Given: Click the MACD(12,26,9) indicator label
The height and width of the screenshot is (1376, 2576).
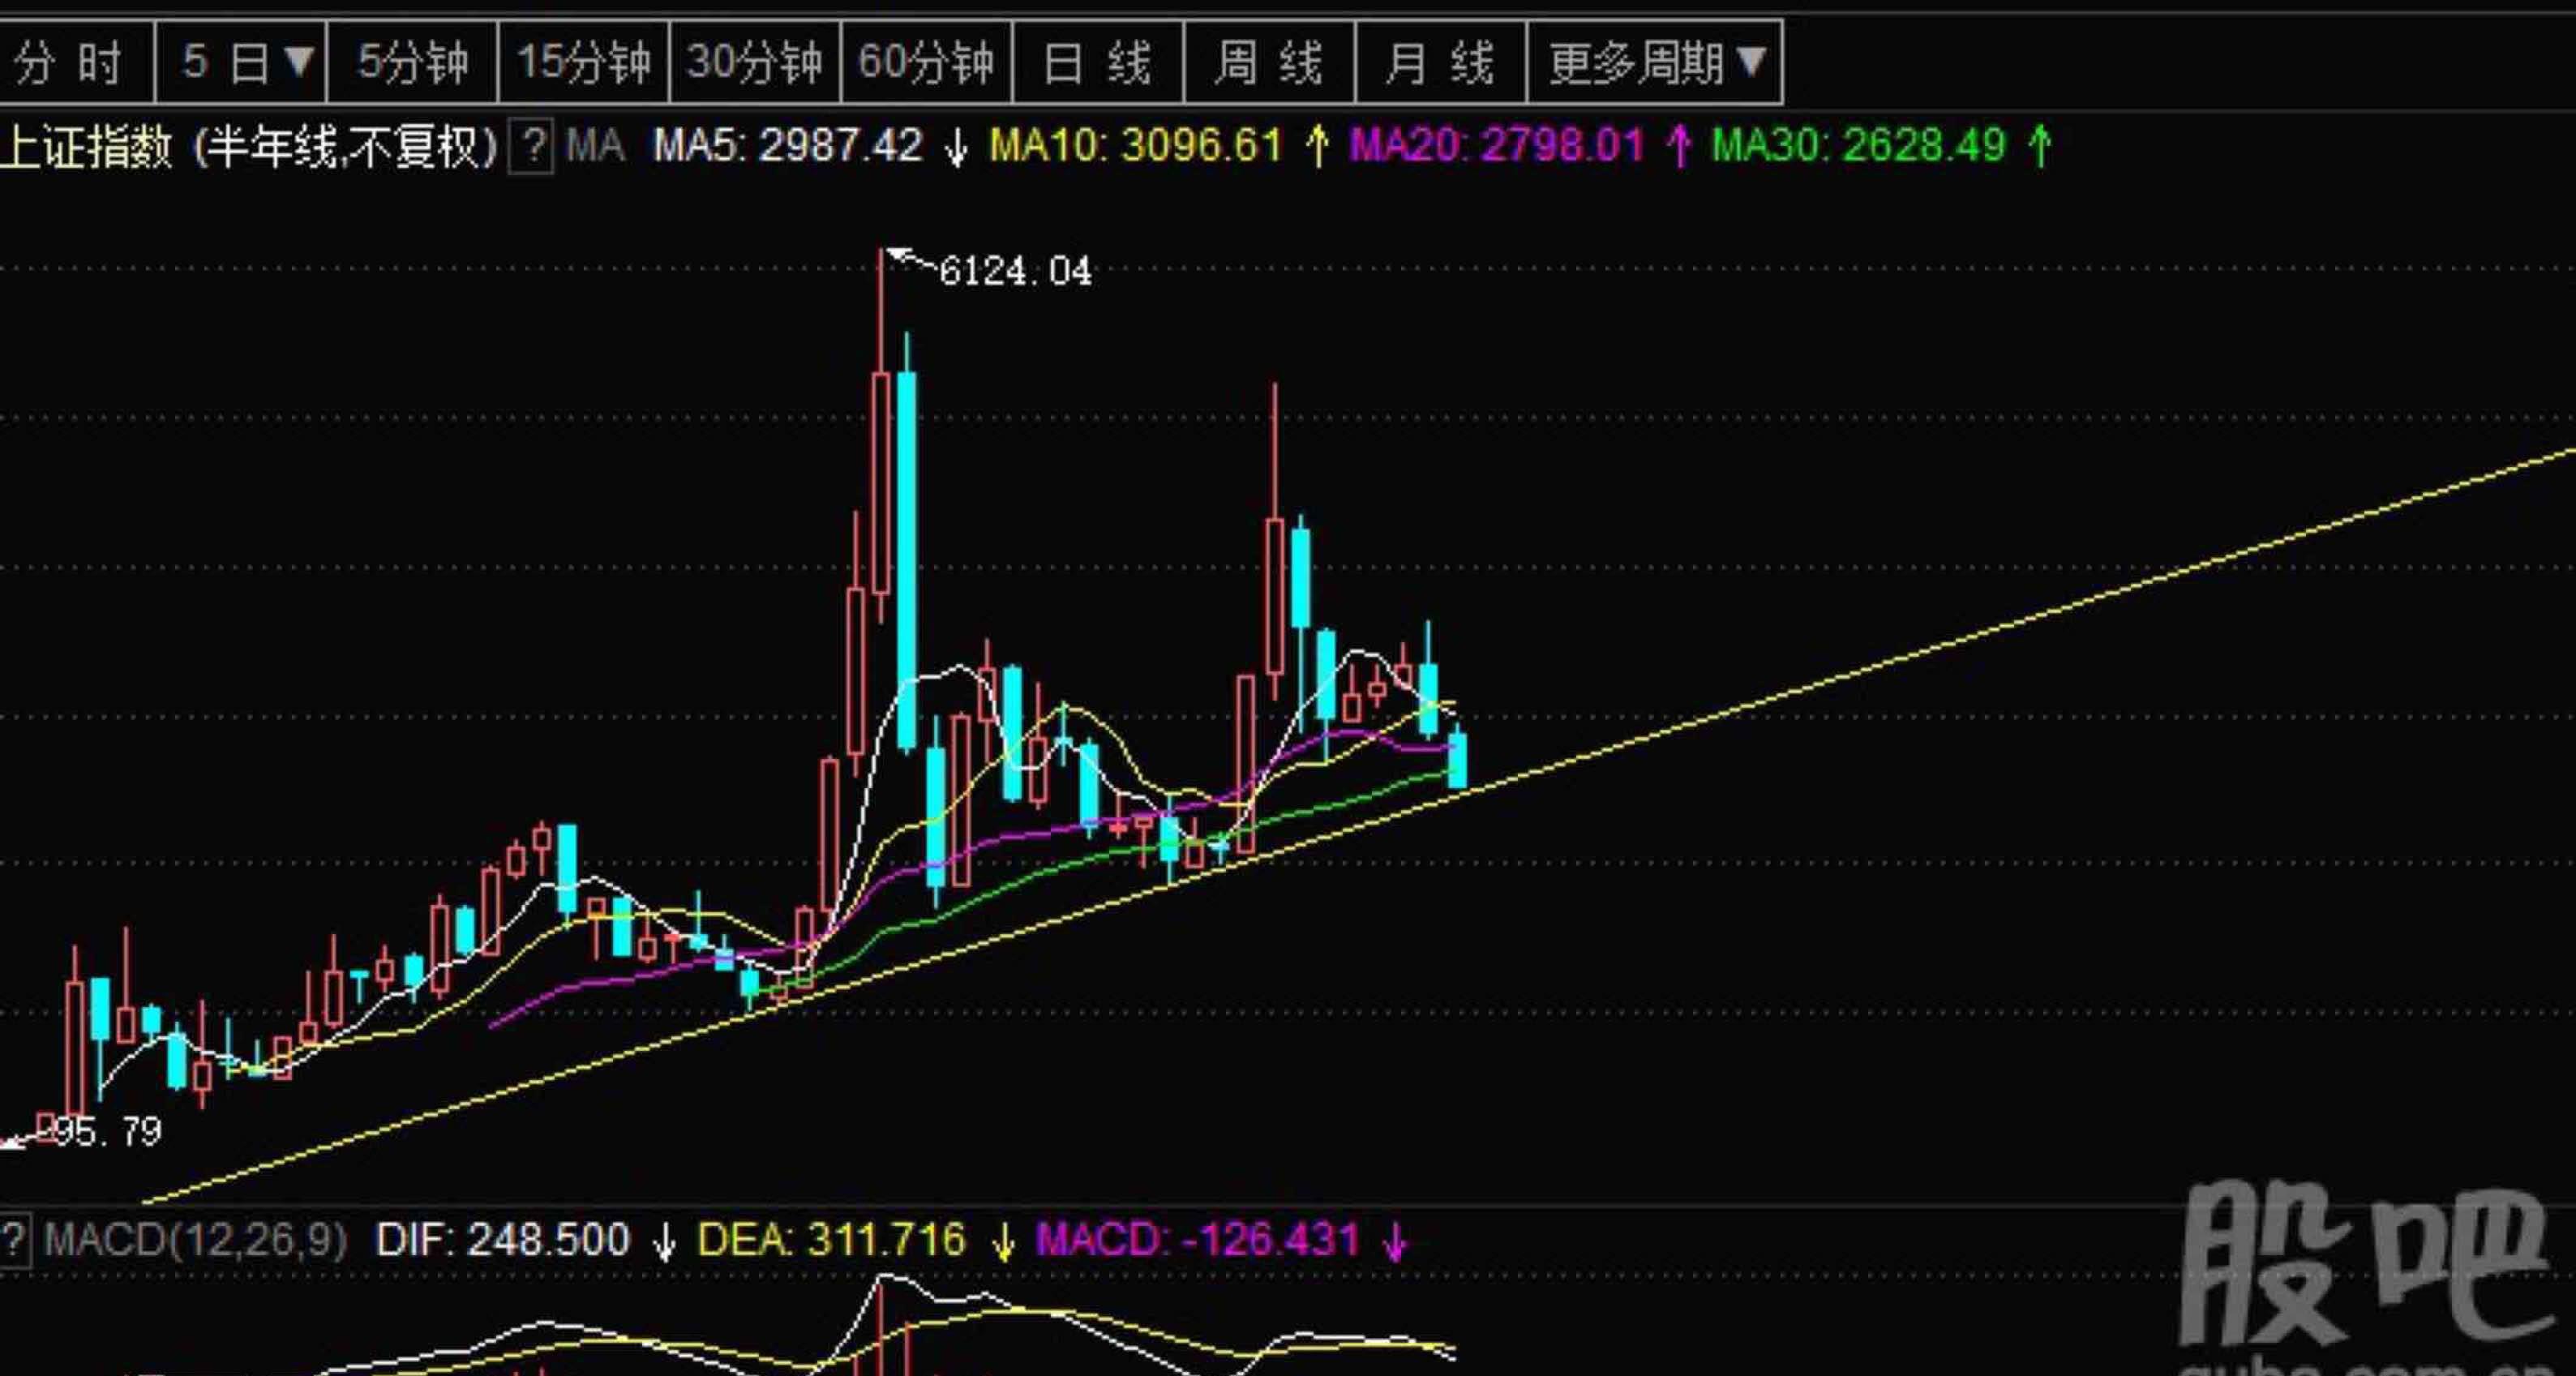Looking at the screenshot, I should point(196,1240).
